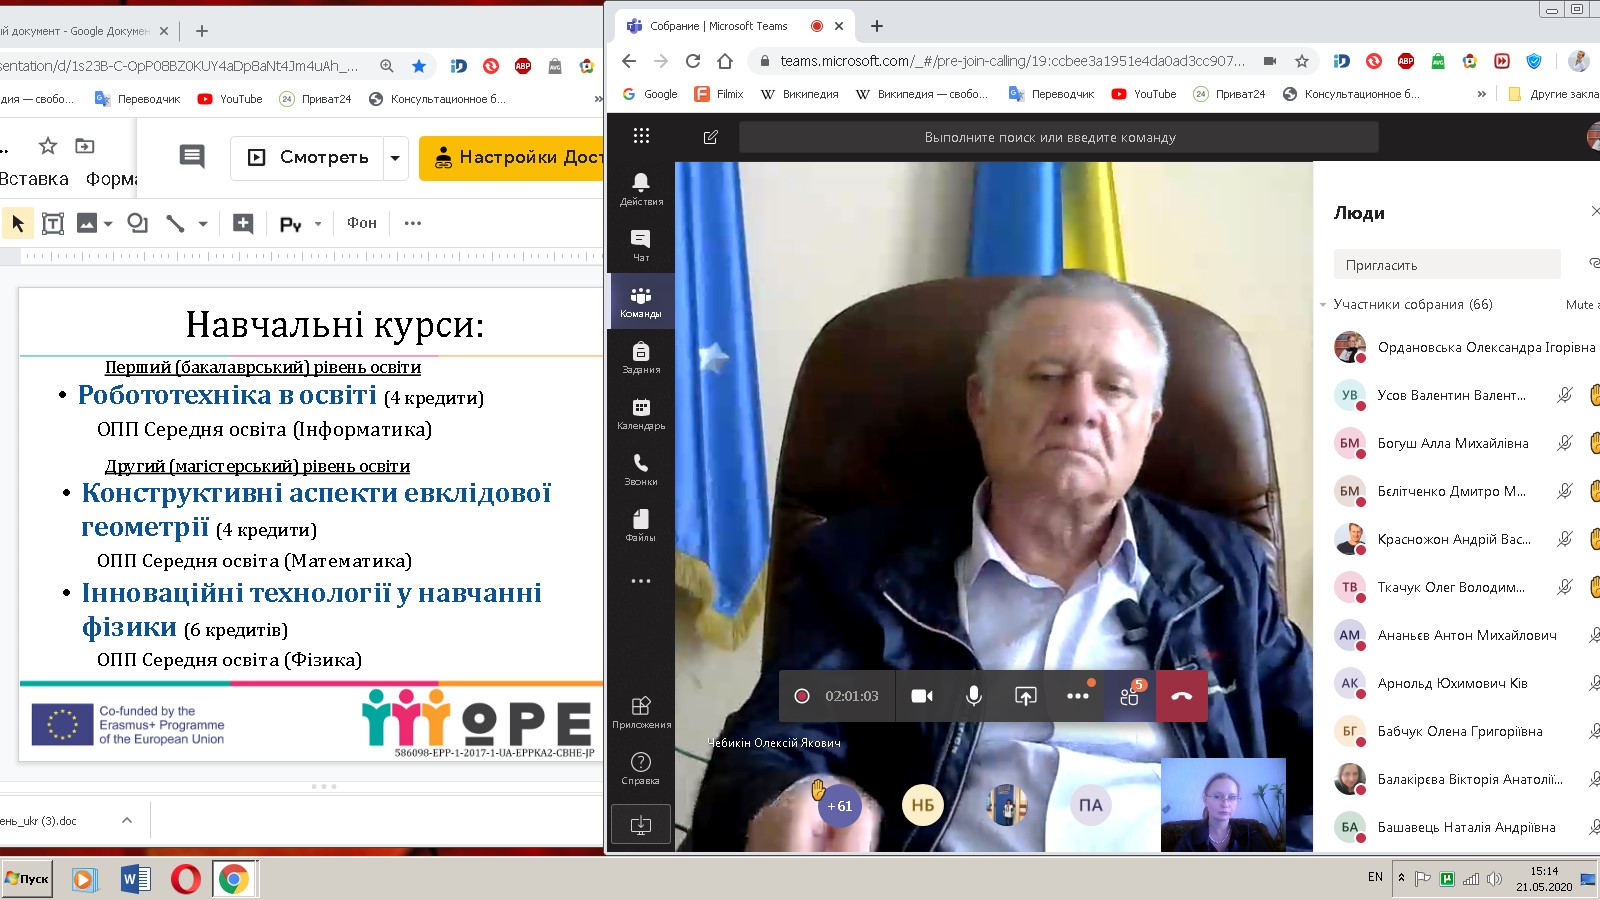
Task: Open the Calendar (Календарь) in Teams sidebar
Action: click(x=641, y=413)
